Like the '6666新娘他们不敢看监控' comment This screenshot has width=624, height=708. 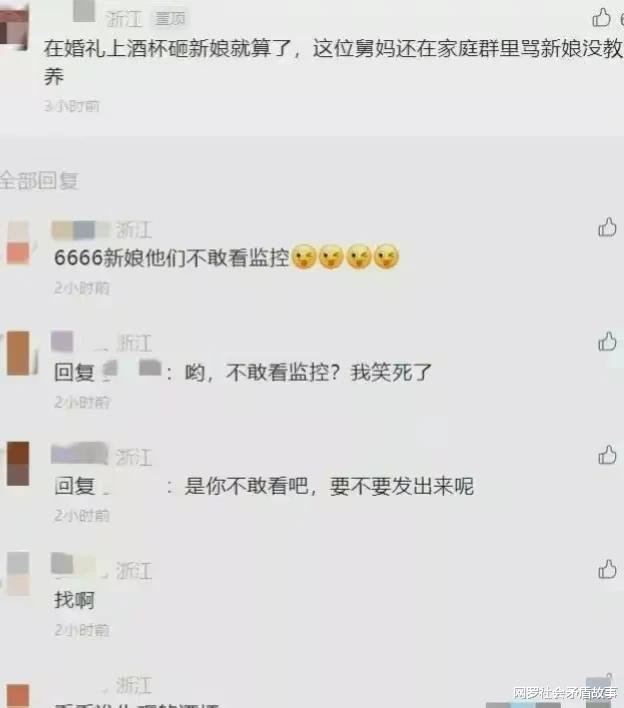[607, 227]
